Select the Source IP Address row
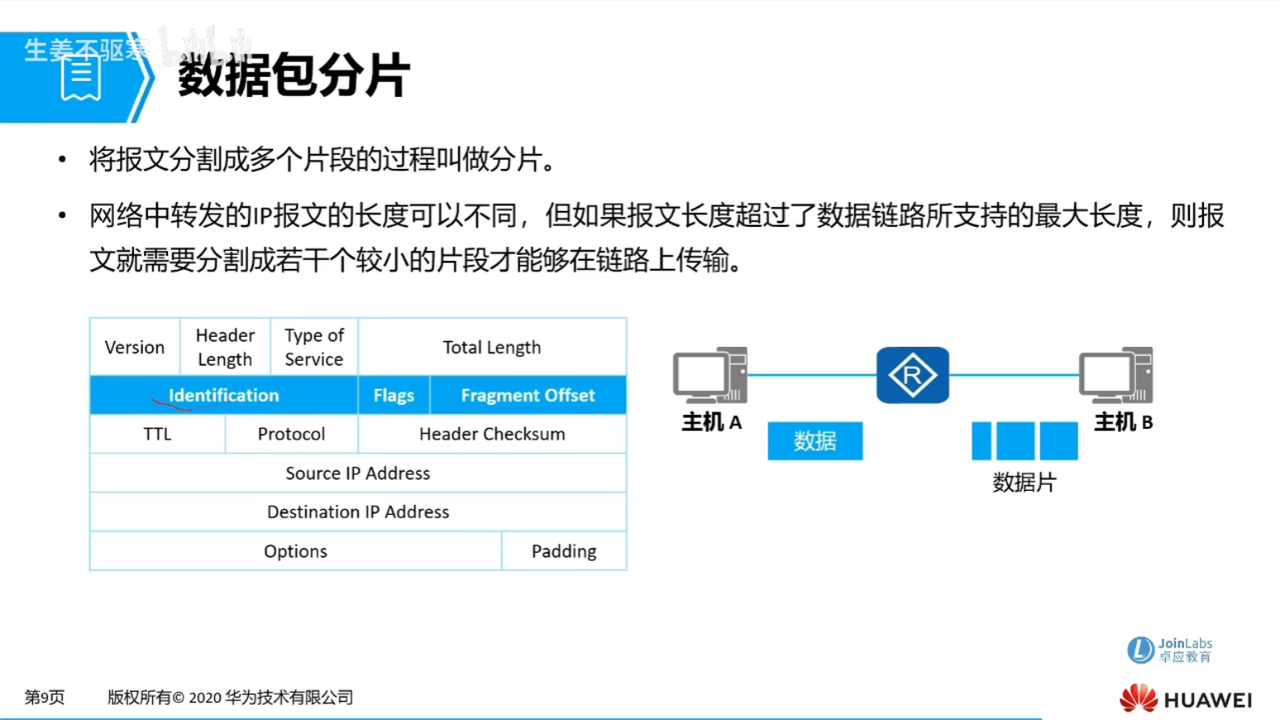Viewport: 1280px width, 720px height. click(x=358, y=473)
